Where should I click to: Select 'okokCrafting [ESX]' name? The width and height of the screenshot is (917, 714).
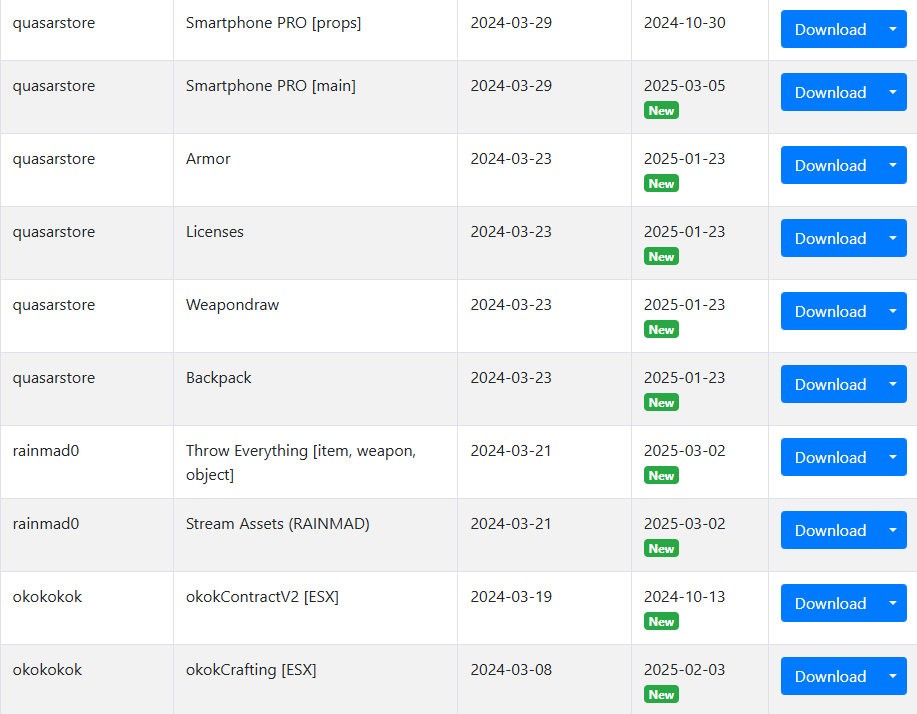[x=251, y=670]
